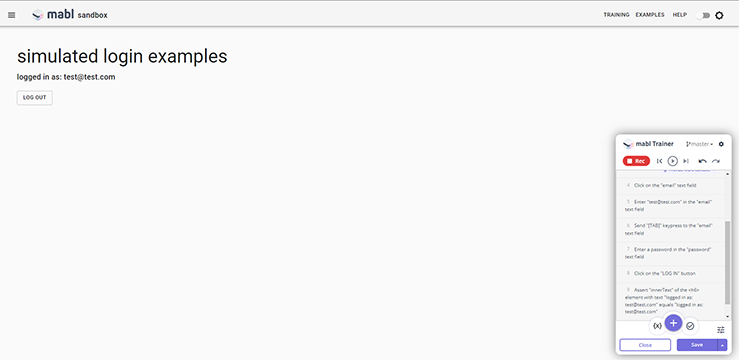Open the step filter sliders icon

pyautogui.click(x=720, y=330)
